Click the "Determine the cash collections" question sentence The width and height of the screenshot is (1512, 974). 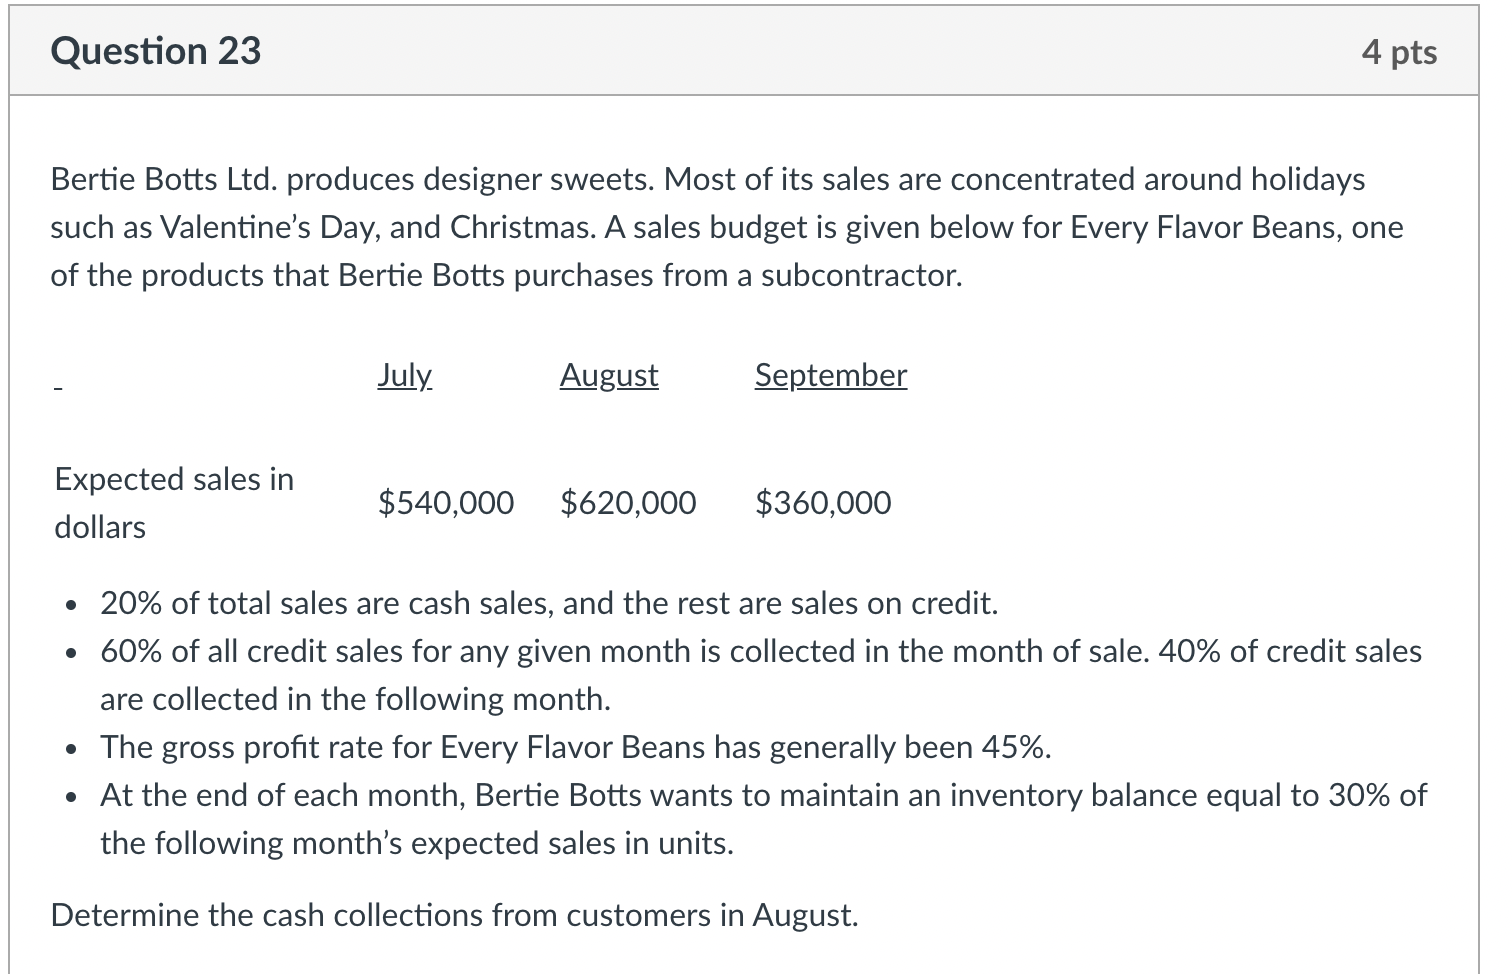454,915
